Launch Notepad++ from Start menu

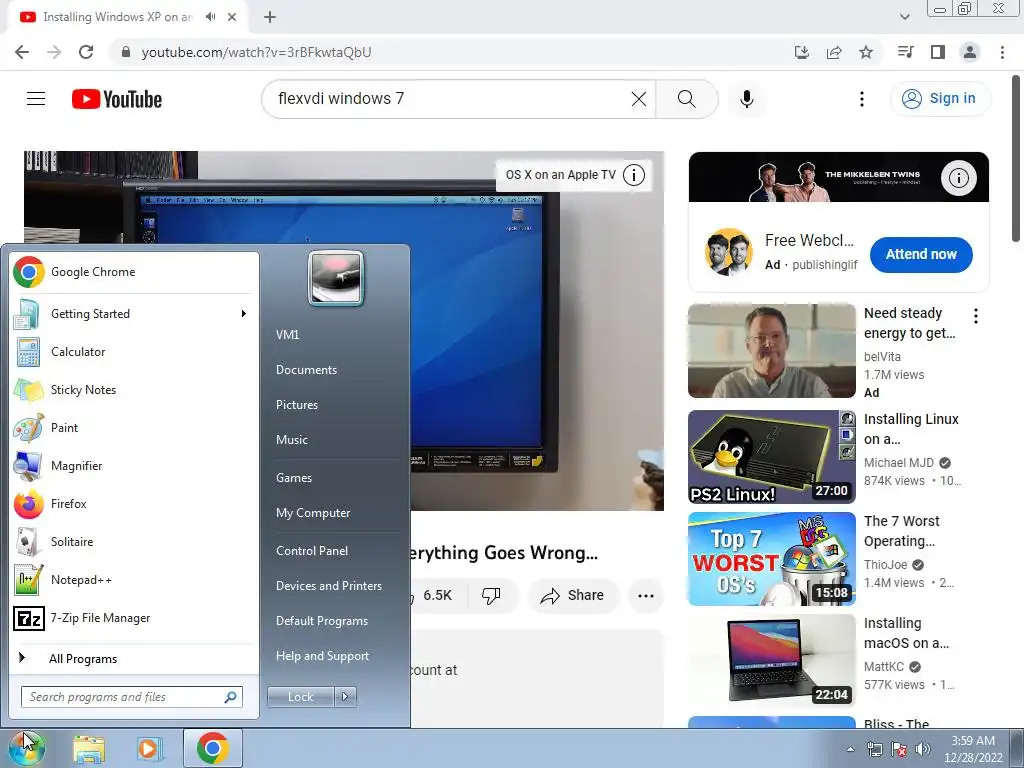click(135, 580)
